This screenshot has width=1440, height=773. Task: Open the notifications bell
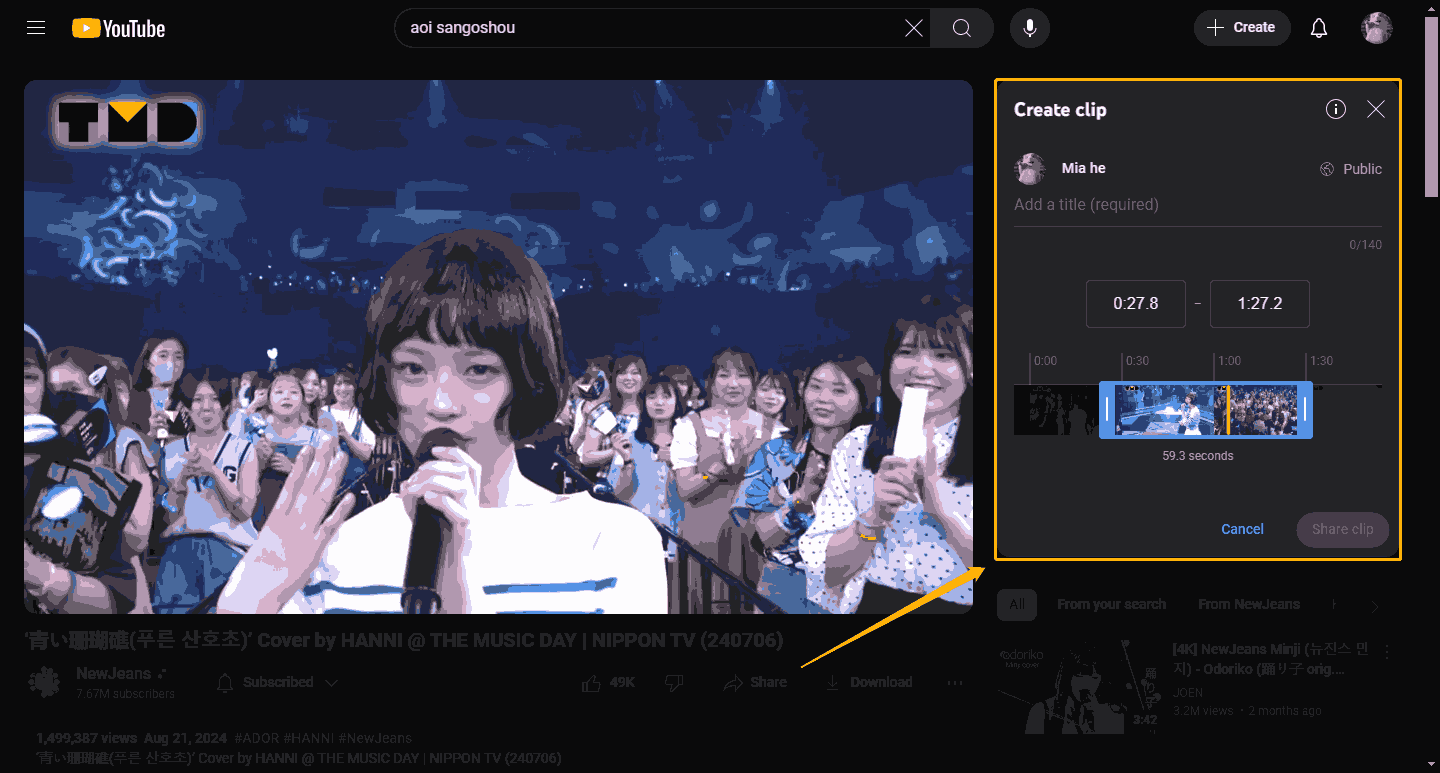[x=1319, y=28]
